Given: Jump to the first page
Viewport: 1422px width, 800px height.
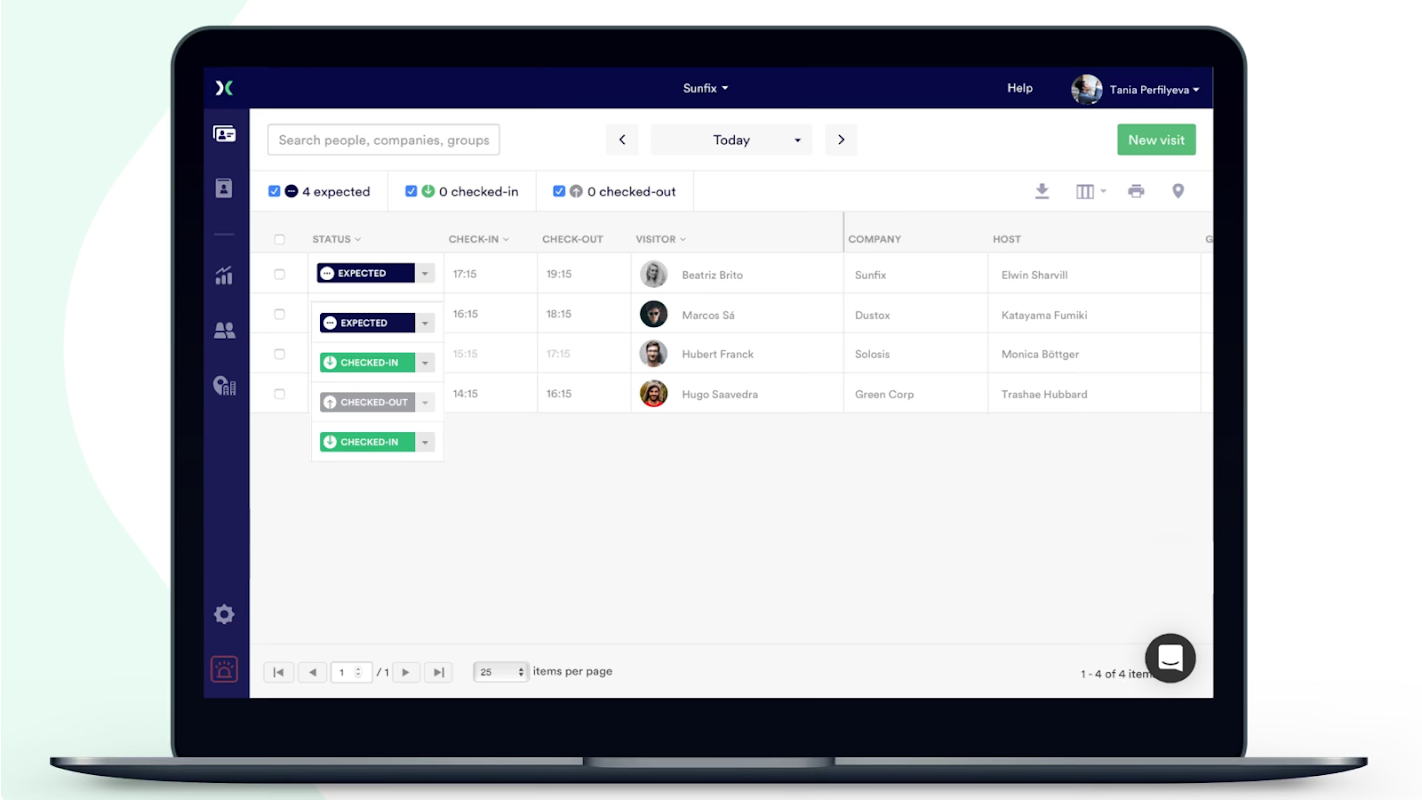Looking at the screenshot, I should 279,672.
